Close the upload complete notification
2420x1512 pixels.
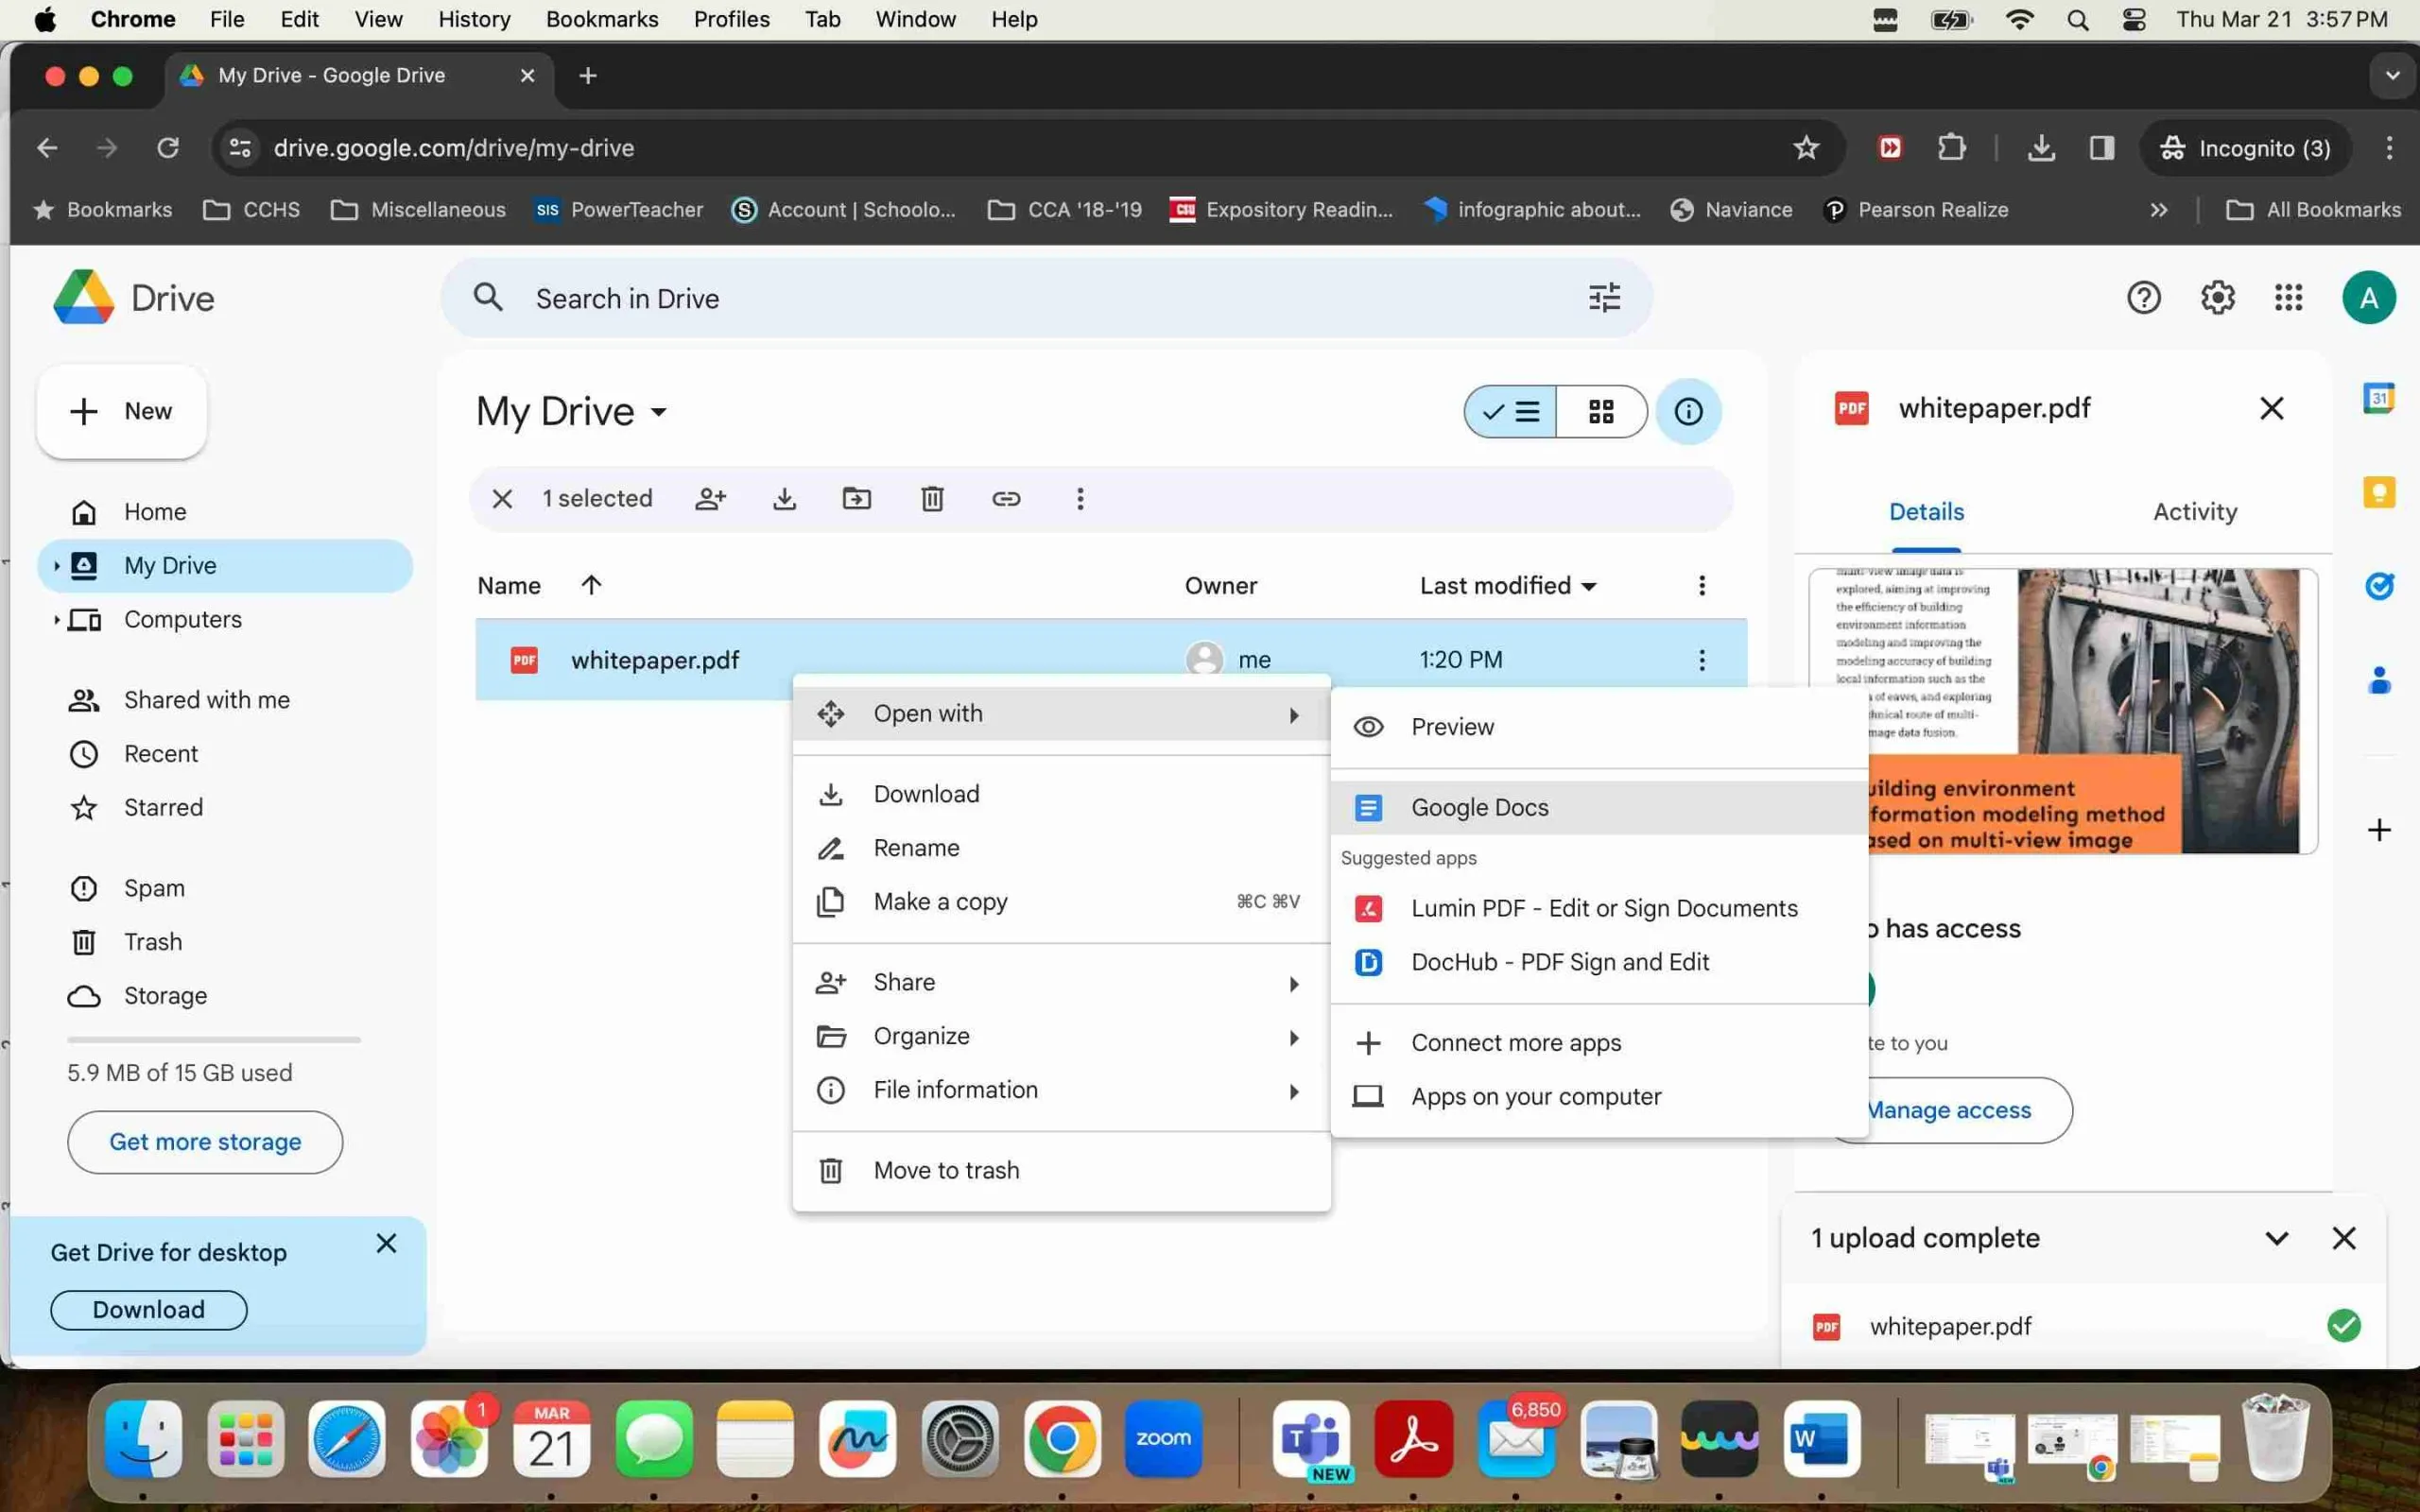pyautogui.click(x=2344, y=1238)
